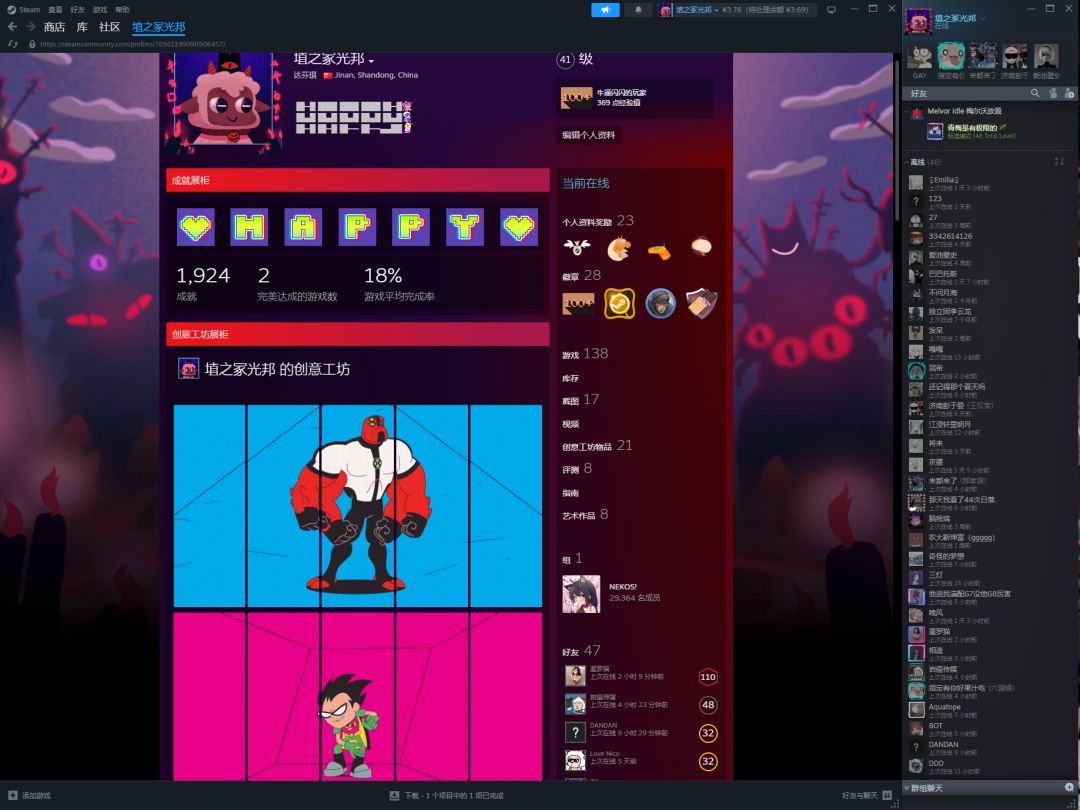Switch to Big Picture mode via monitor icon
The height and width of the screenshot is (810, 1080).
coord(831,10)
